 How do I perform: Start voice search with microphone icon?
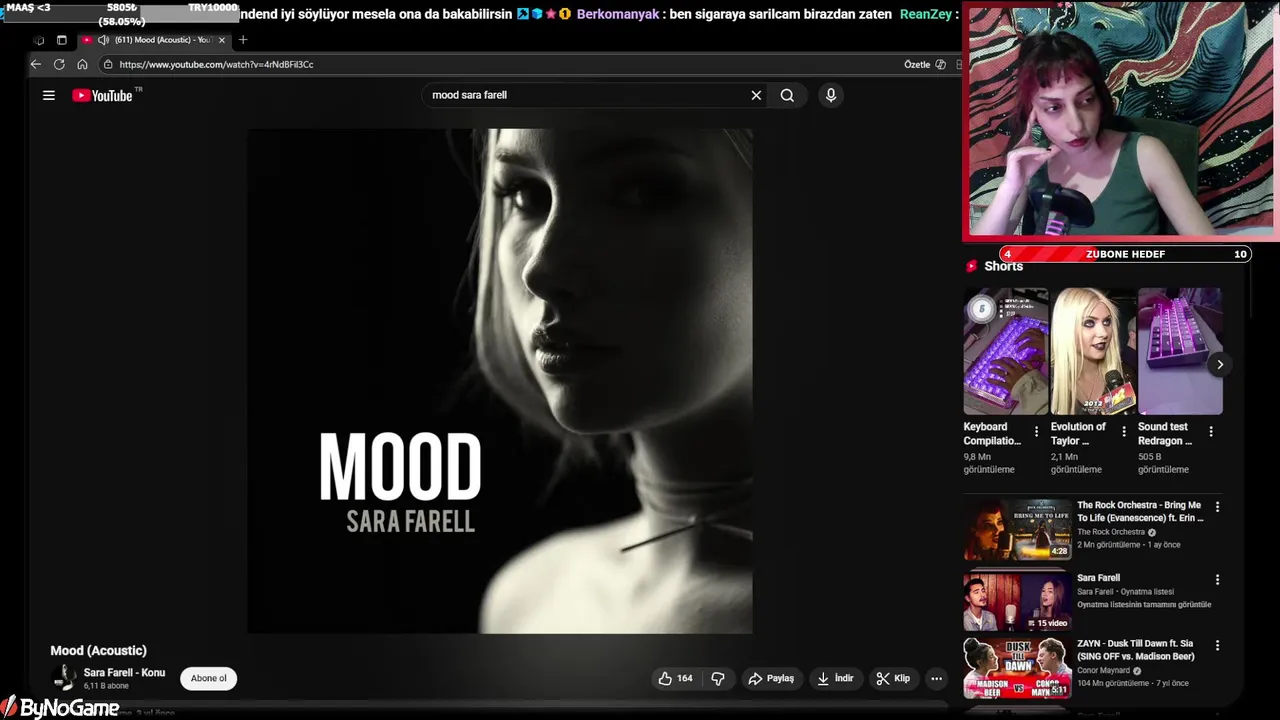pos(830,95)
